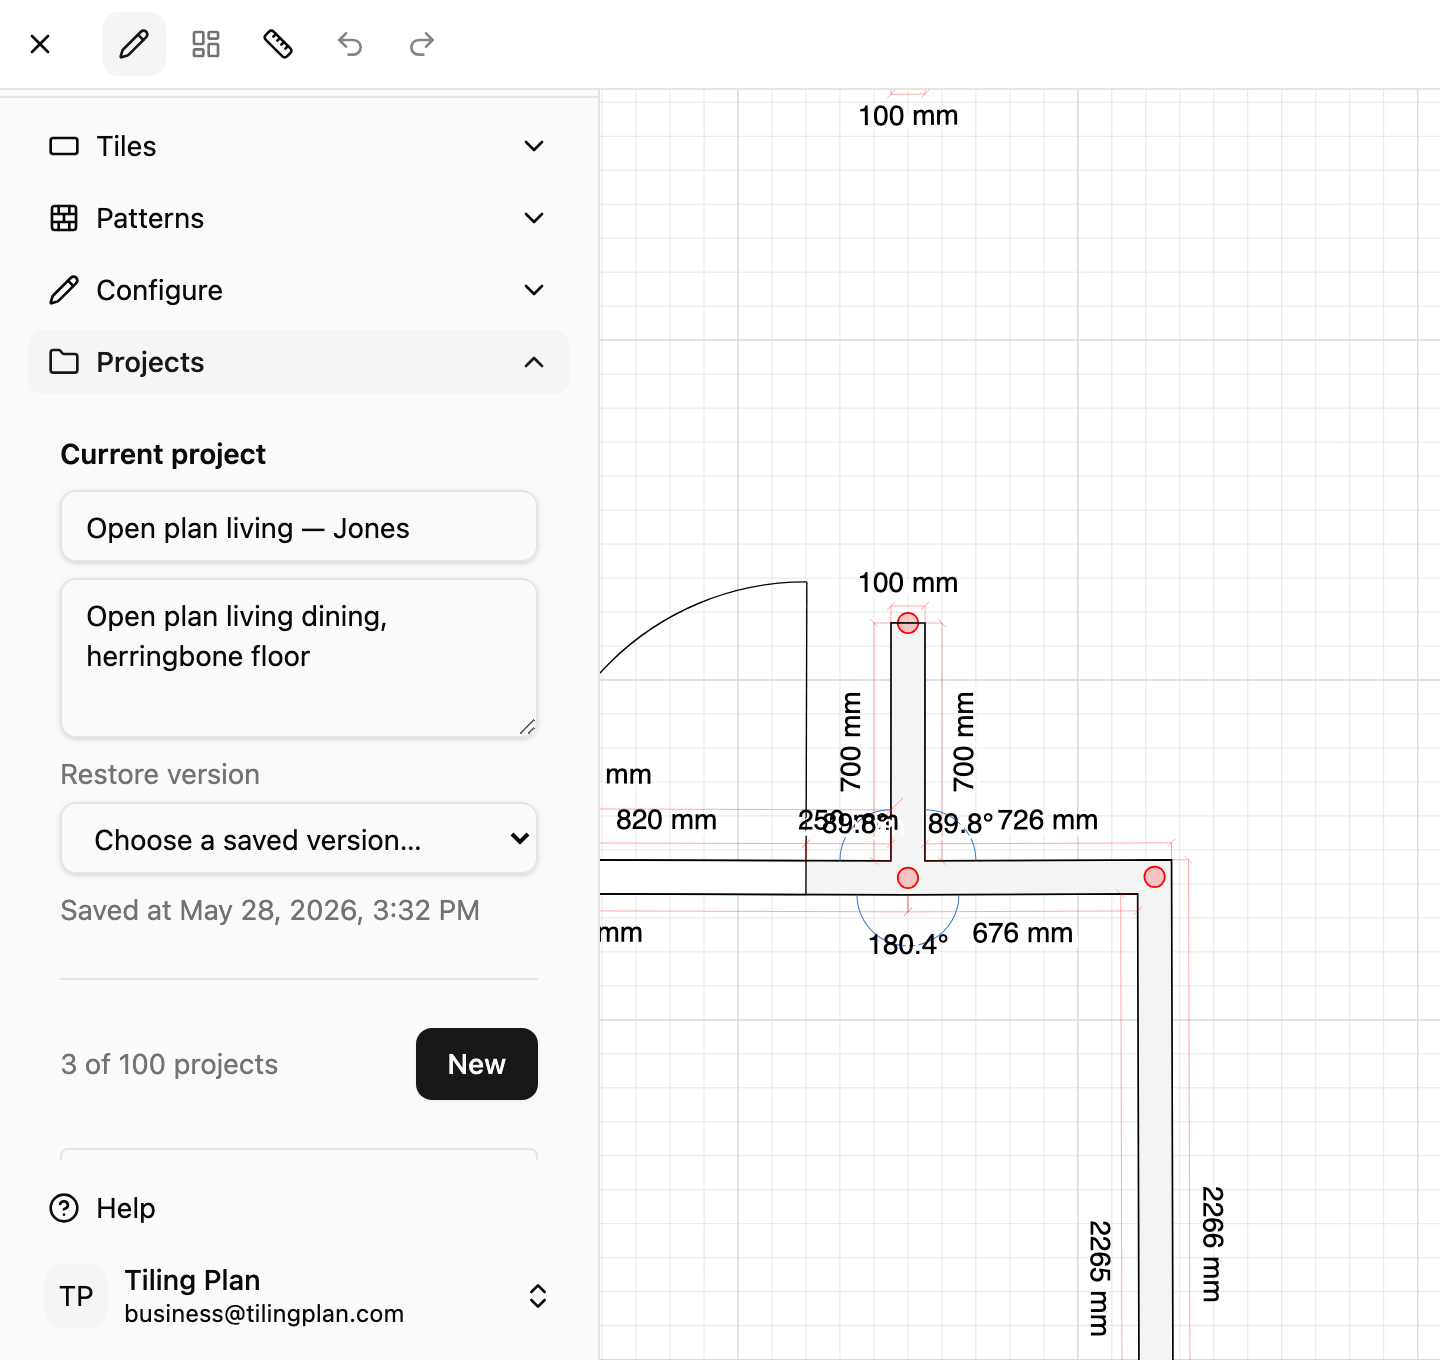1440x1360 pixels.
Task: Click the project name field Open plan living — Jones
Action: [x=299, y=527]
